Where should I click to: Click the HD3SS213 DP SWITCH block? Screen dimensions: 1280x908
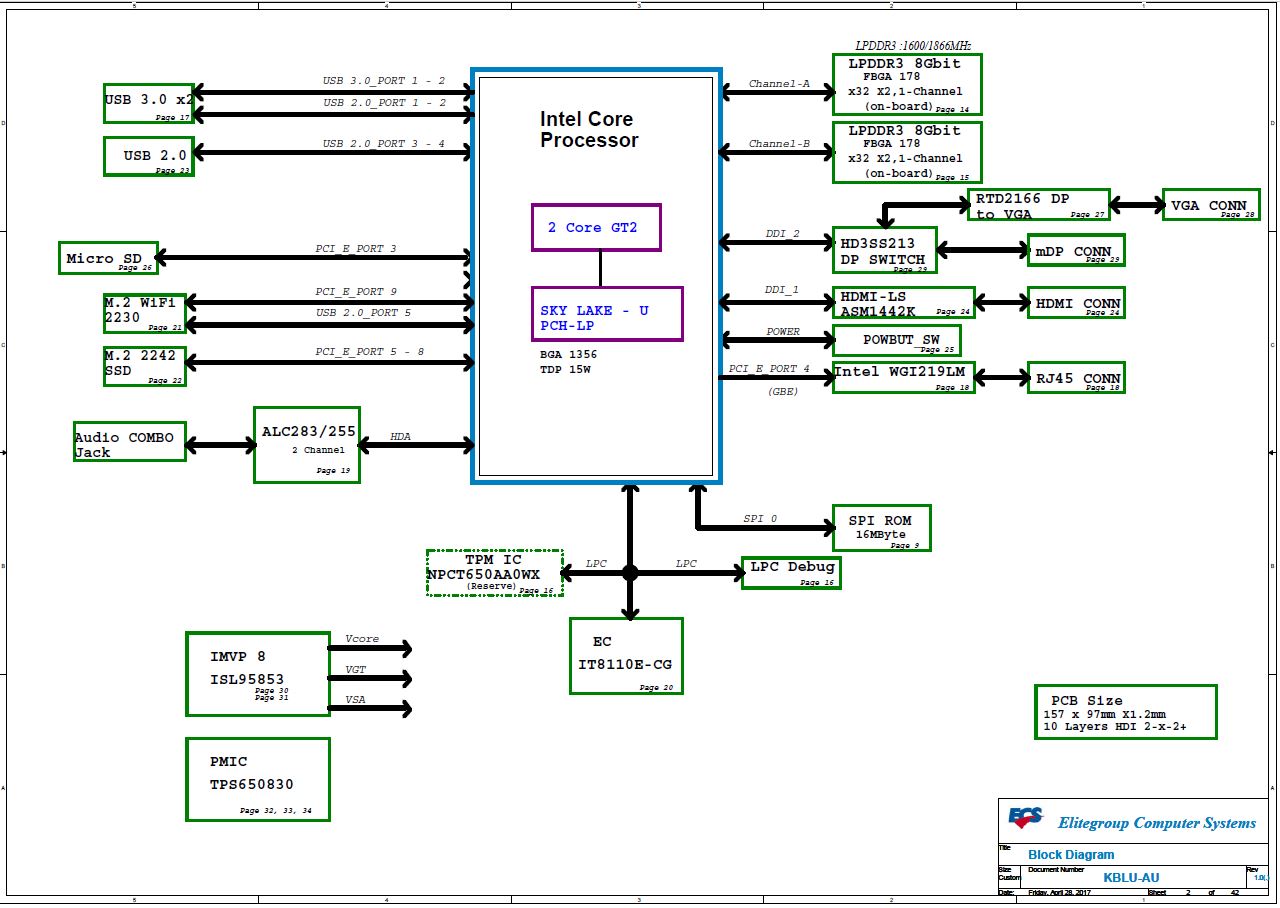pos(884,251)
